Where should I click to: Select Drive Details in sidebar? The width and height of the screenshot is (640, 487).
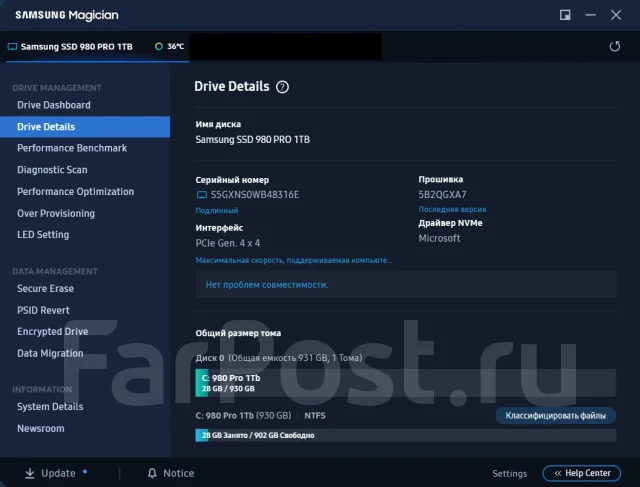[x=85, y=127]
